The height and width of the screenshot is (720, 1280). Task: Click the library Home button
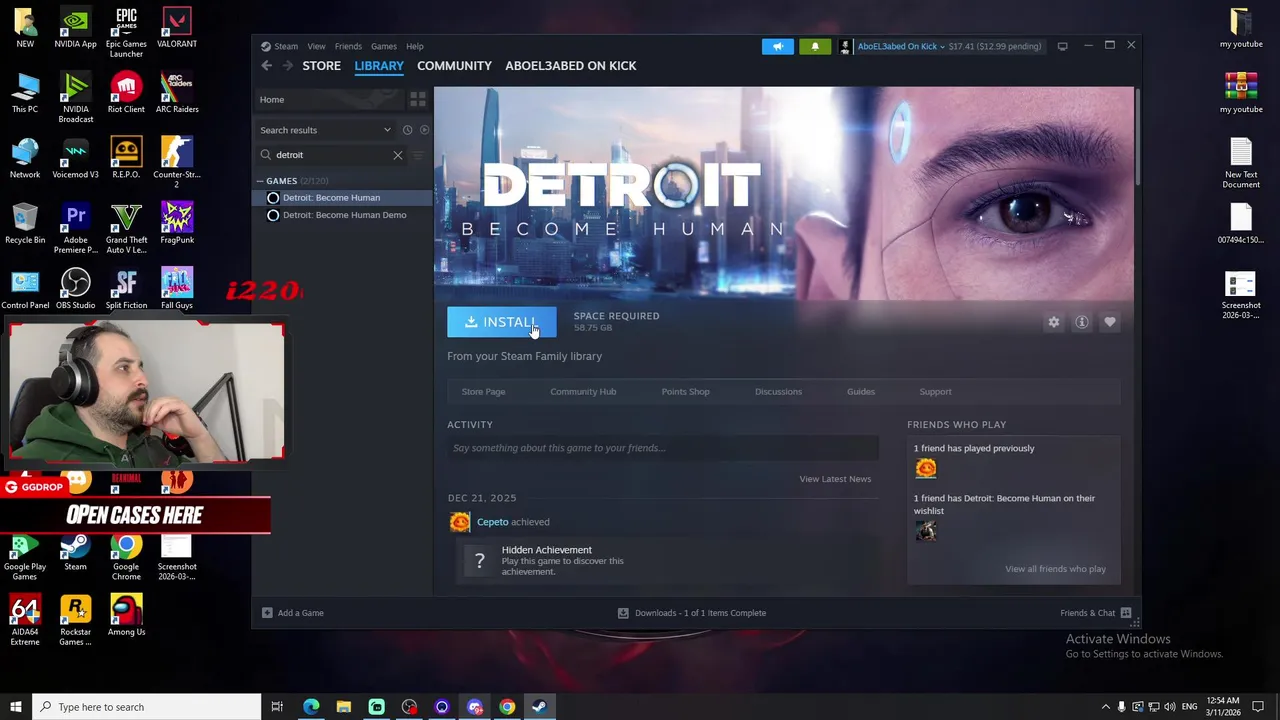(x=328, y=99)
